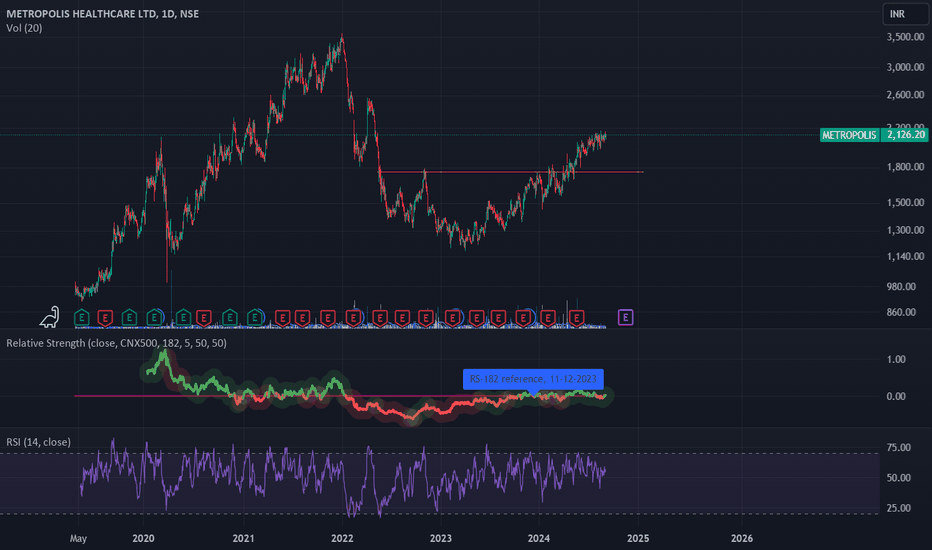Click the 2,126.20 current price label

click(905, 135)
